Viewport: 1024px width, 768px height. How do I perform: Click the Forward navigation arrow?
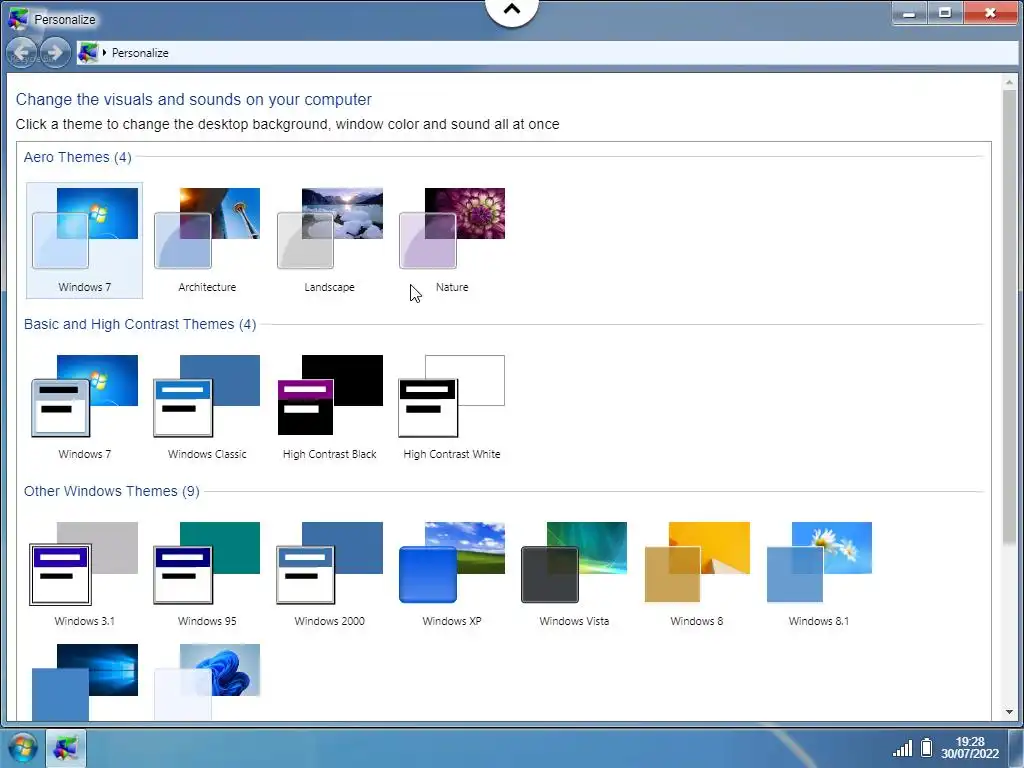coord(56,52)
